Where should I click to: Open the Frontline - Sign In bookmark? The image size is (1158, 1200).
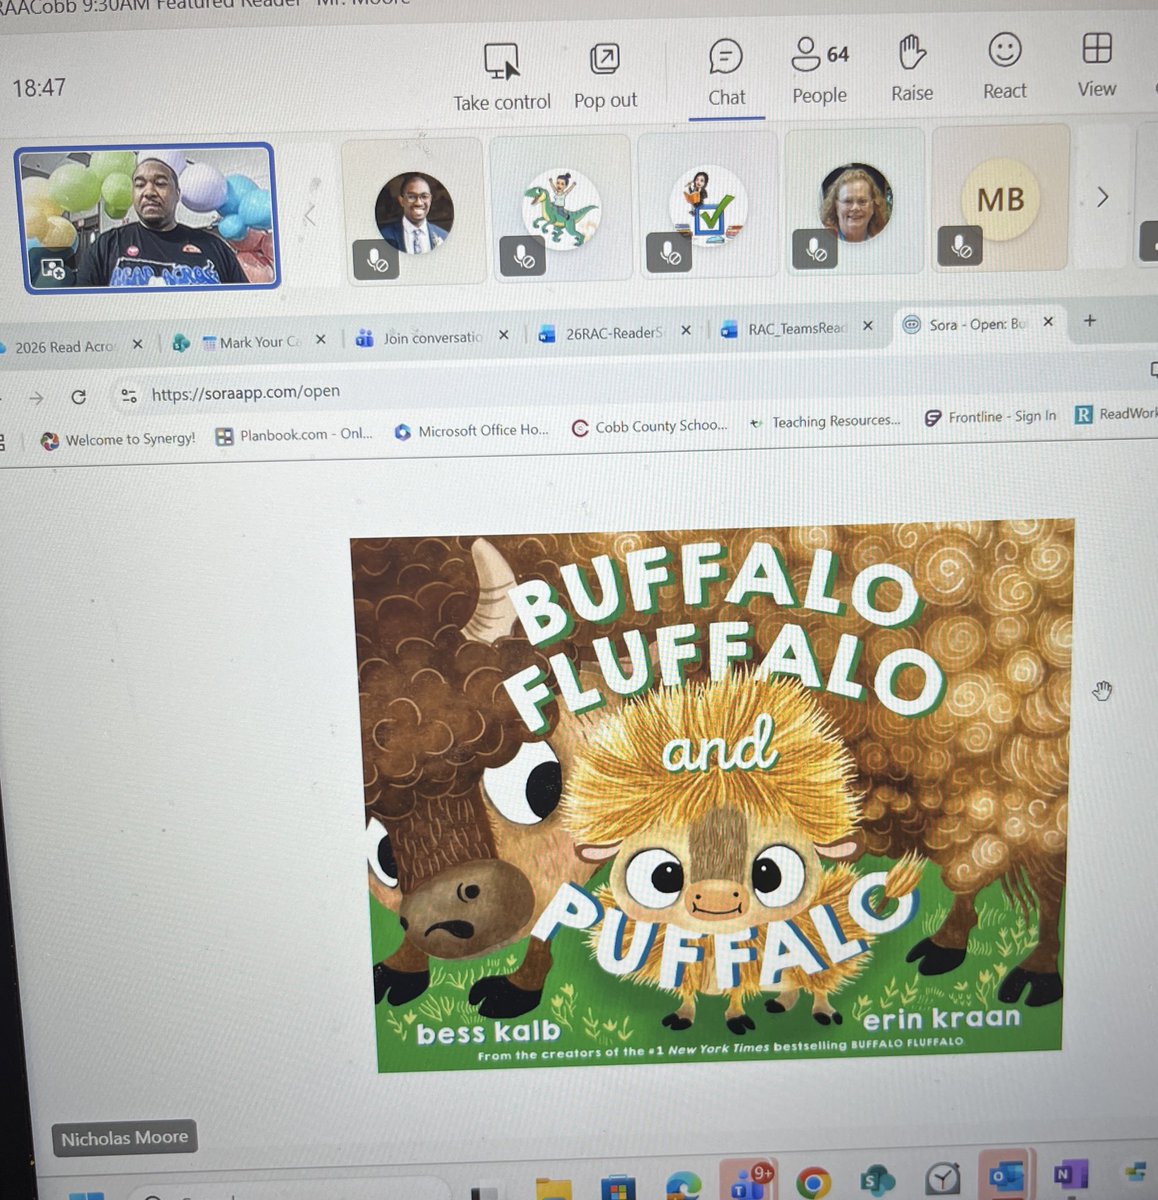pos(990,417)
